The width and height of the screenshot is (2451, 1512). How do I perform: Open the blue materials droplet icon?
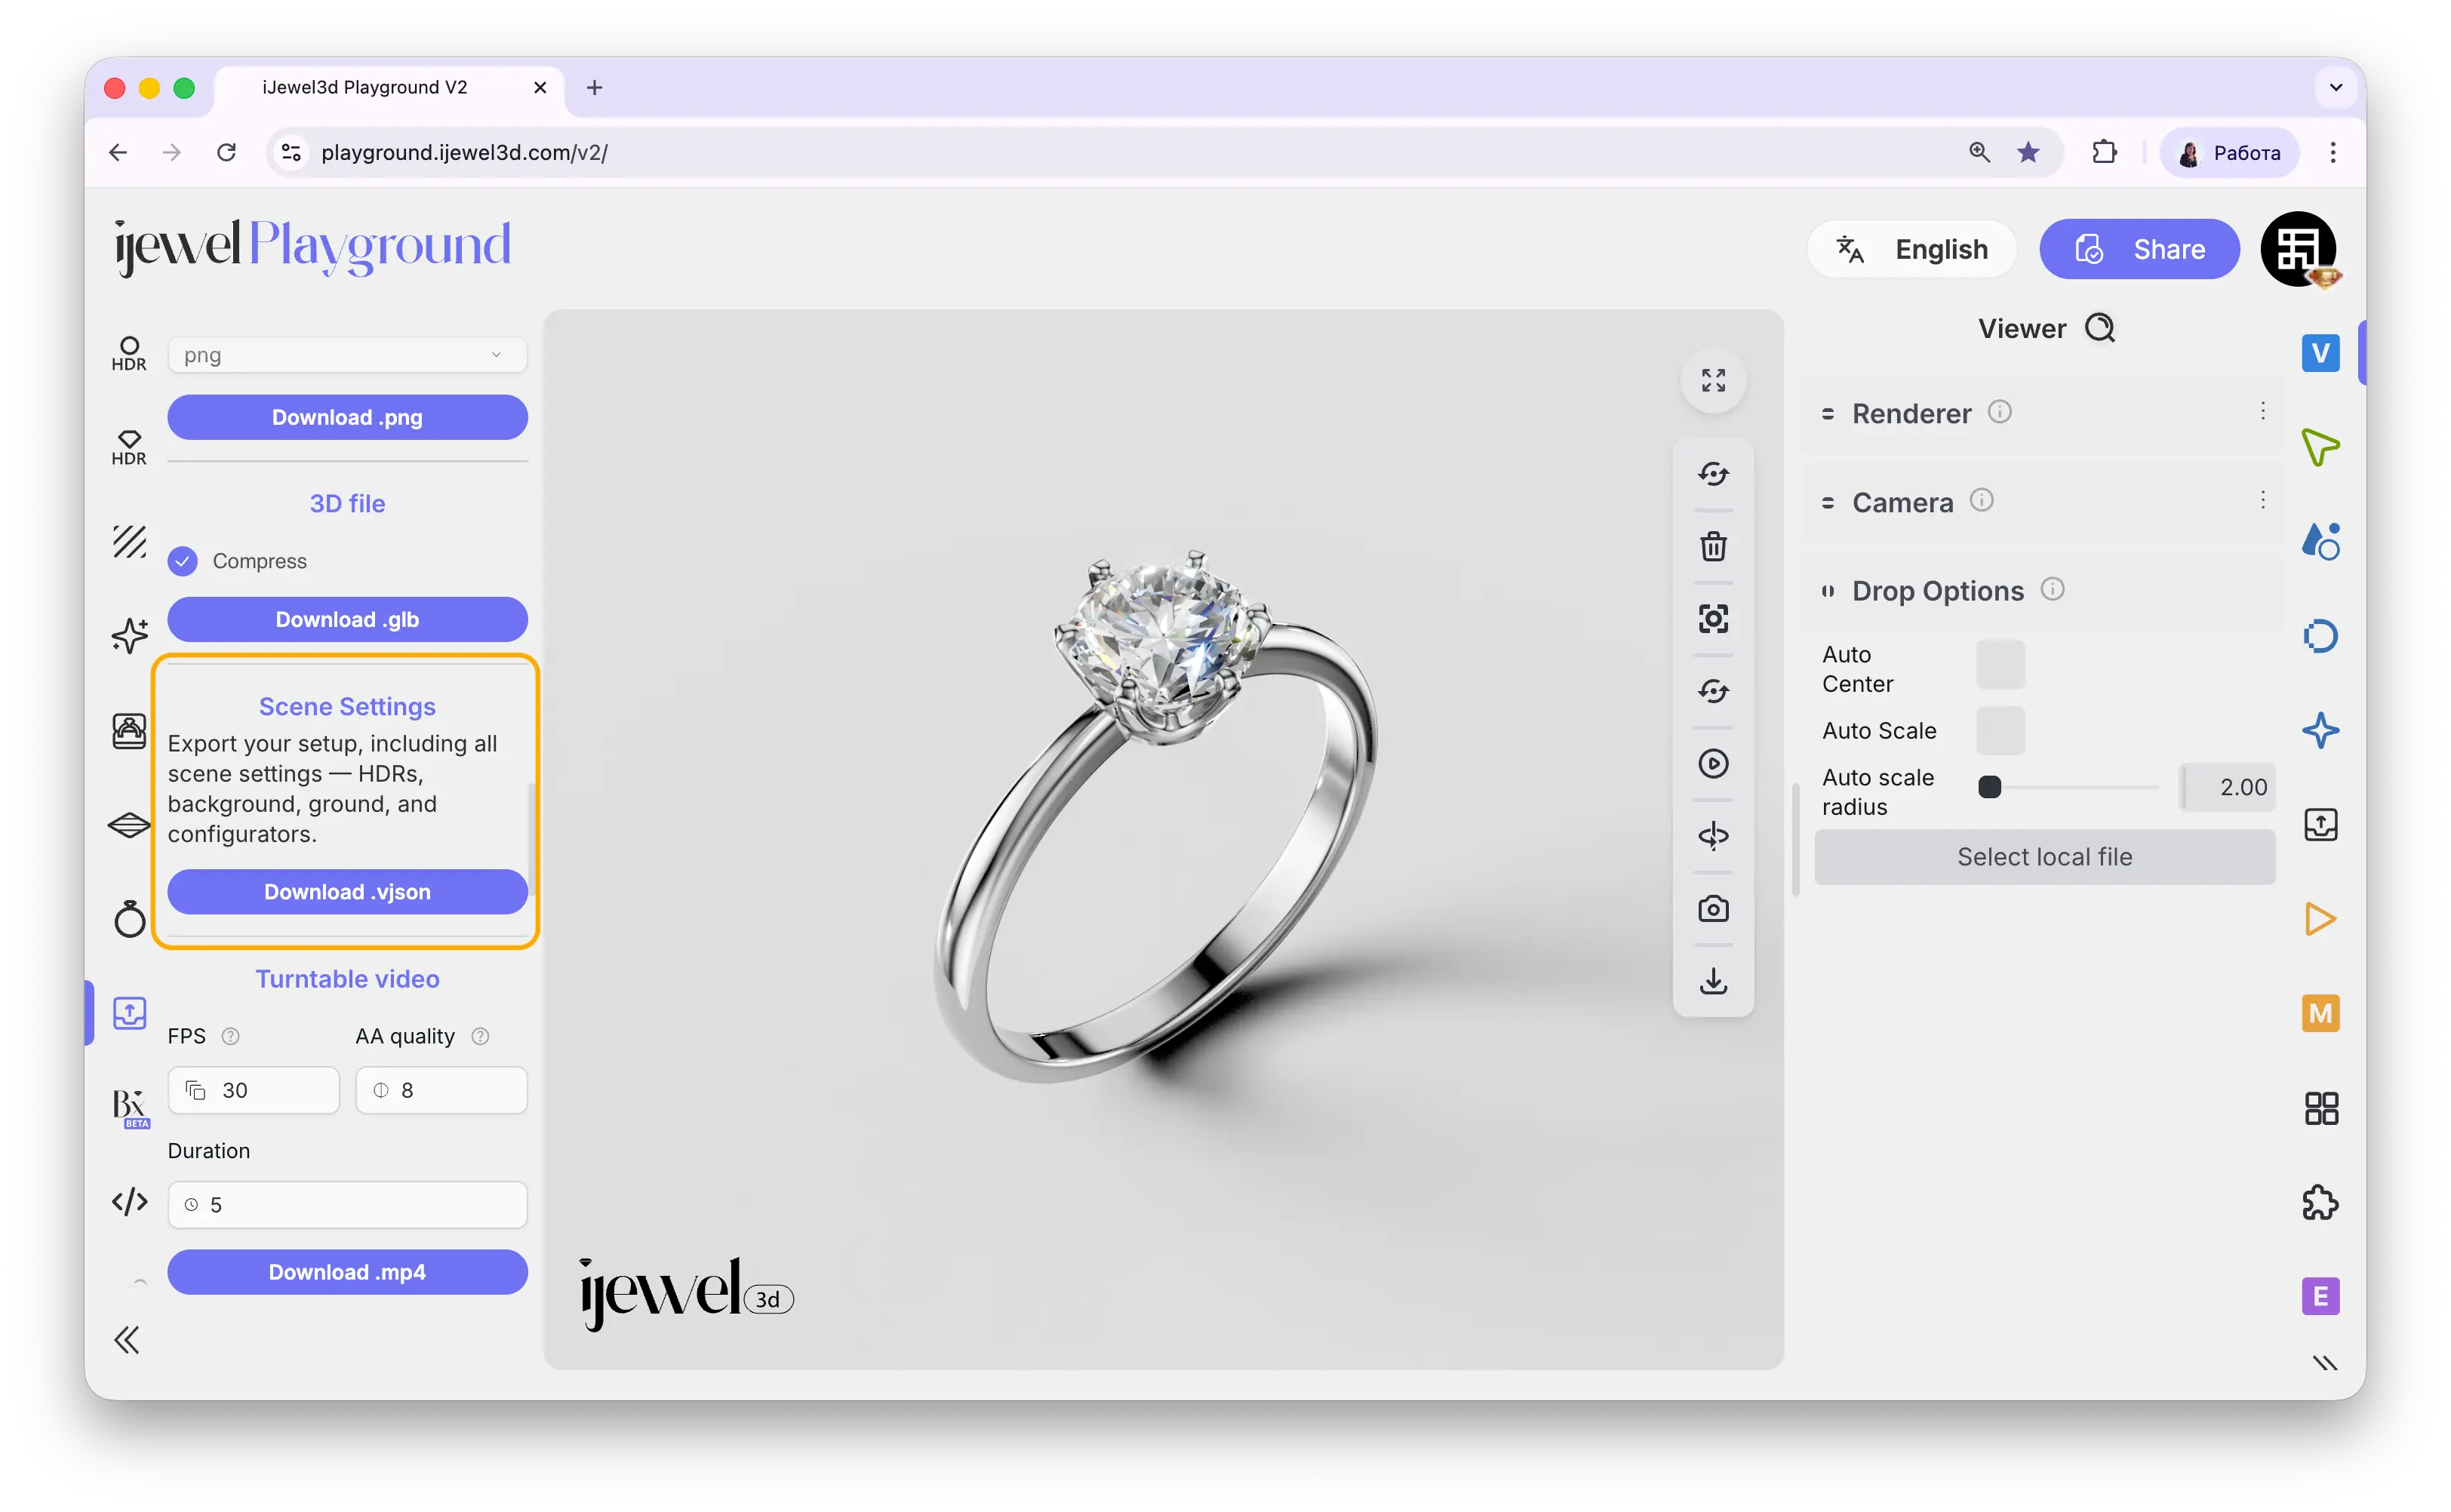(2320, 541)
